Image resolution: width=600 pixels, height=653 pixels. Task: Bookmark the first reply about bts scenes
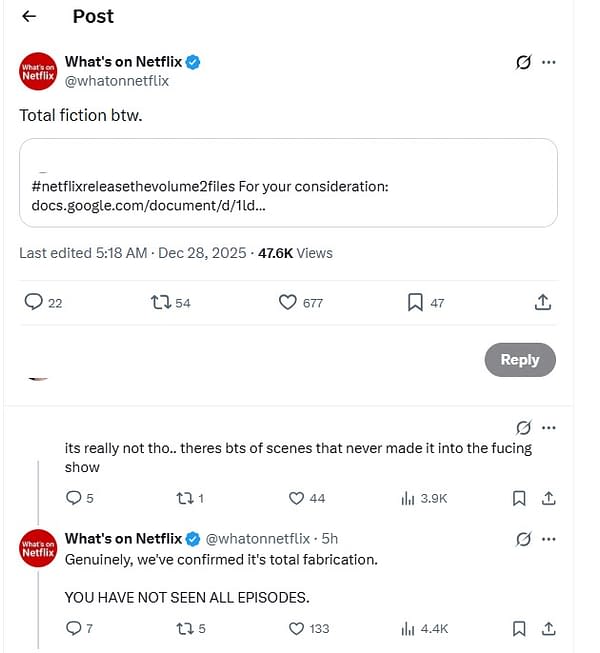tap(519, 498)
